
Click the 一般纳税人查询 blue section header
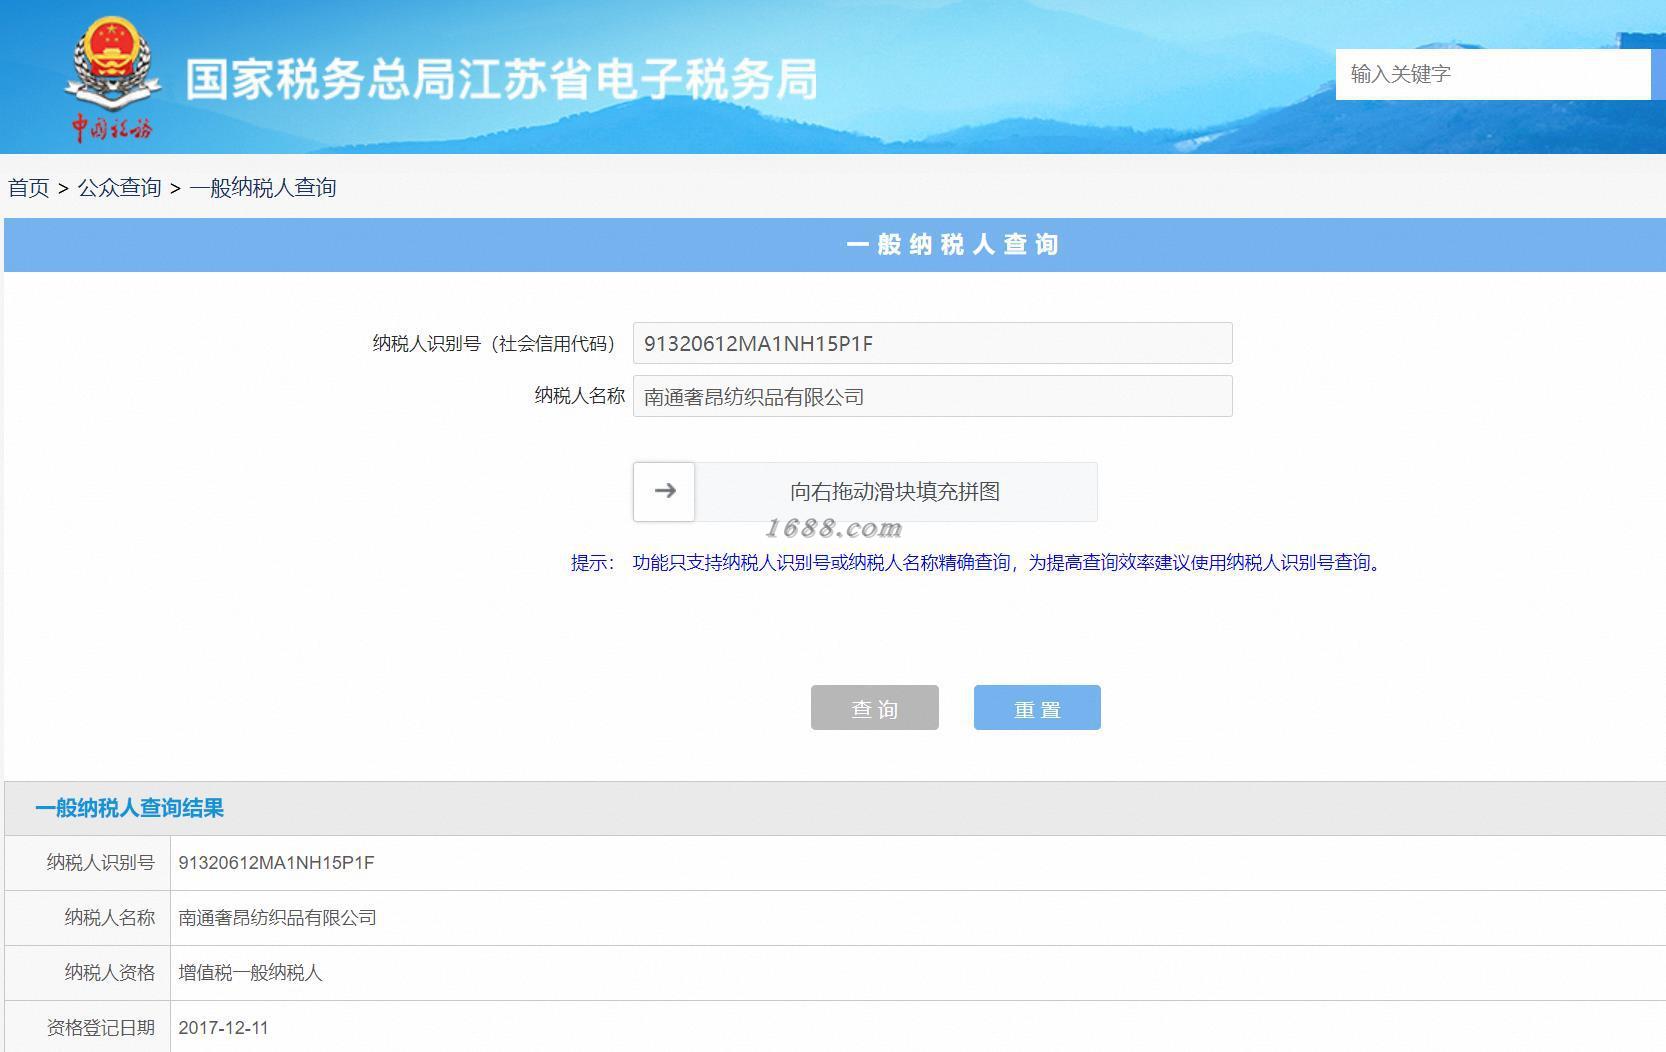point(835,245)
